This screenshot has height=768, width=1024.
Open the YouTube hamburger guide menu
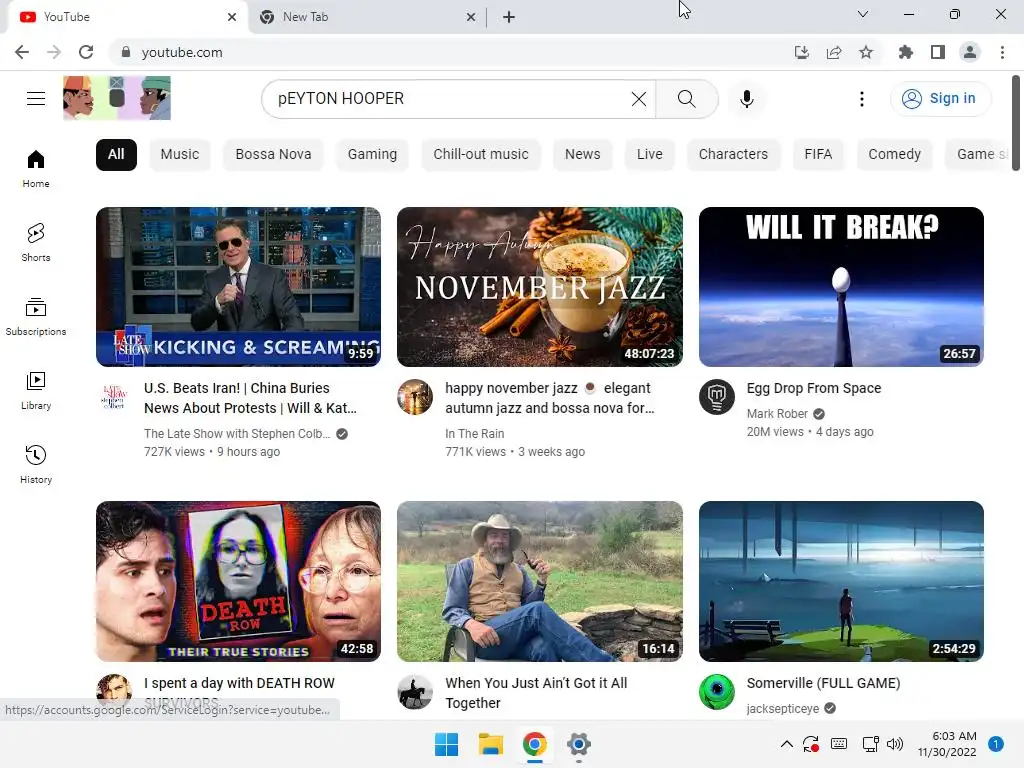click(36, 99)
